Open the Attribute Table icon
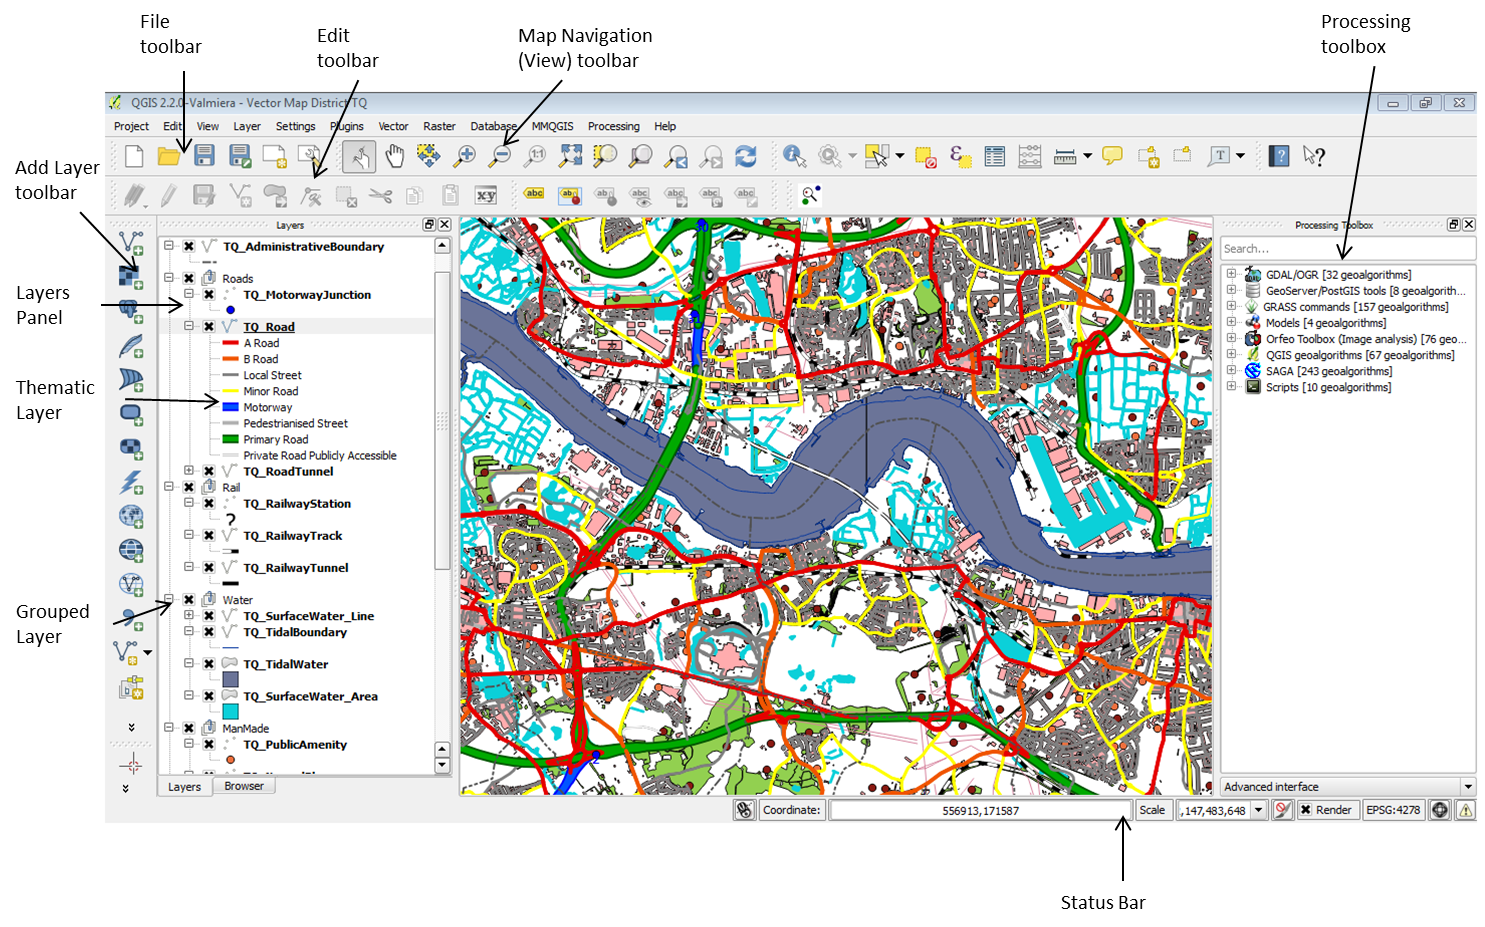This screenshot has width=1485, height=927. 995,156
